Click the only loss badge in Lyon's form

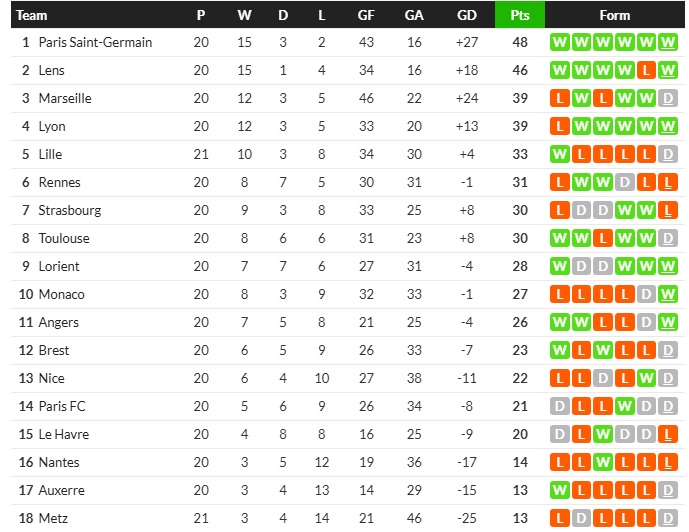coord(559,126)
